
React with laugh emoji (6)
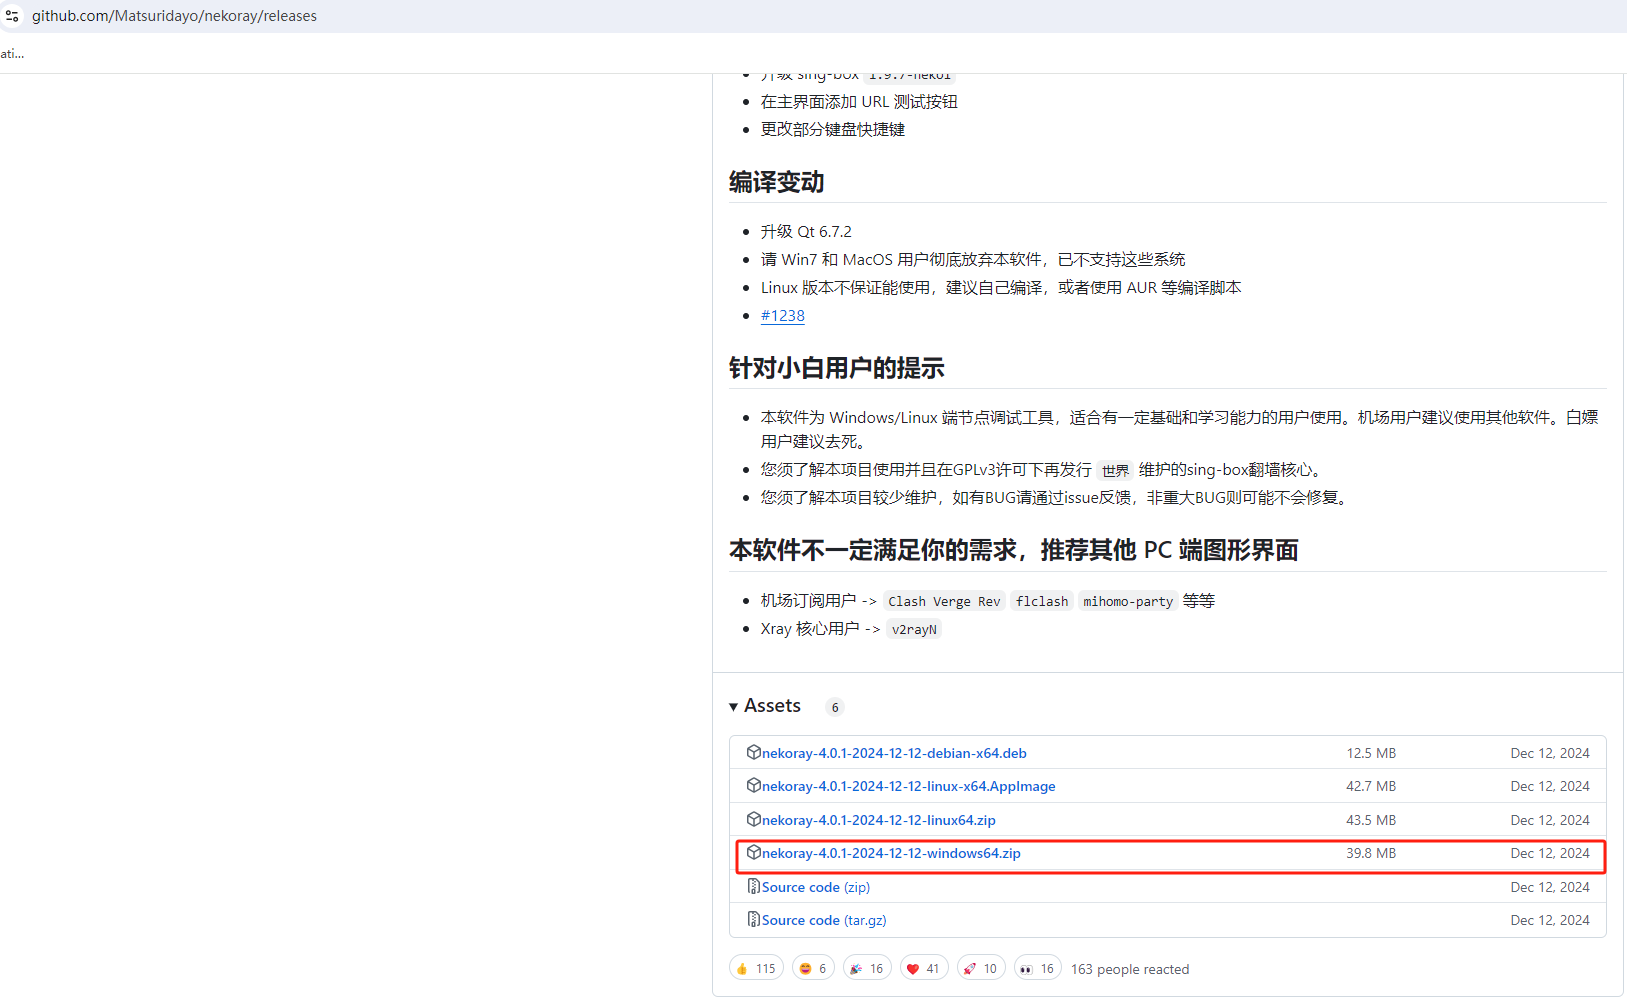(x=813, y=968)
